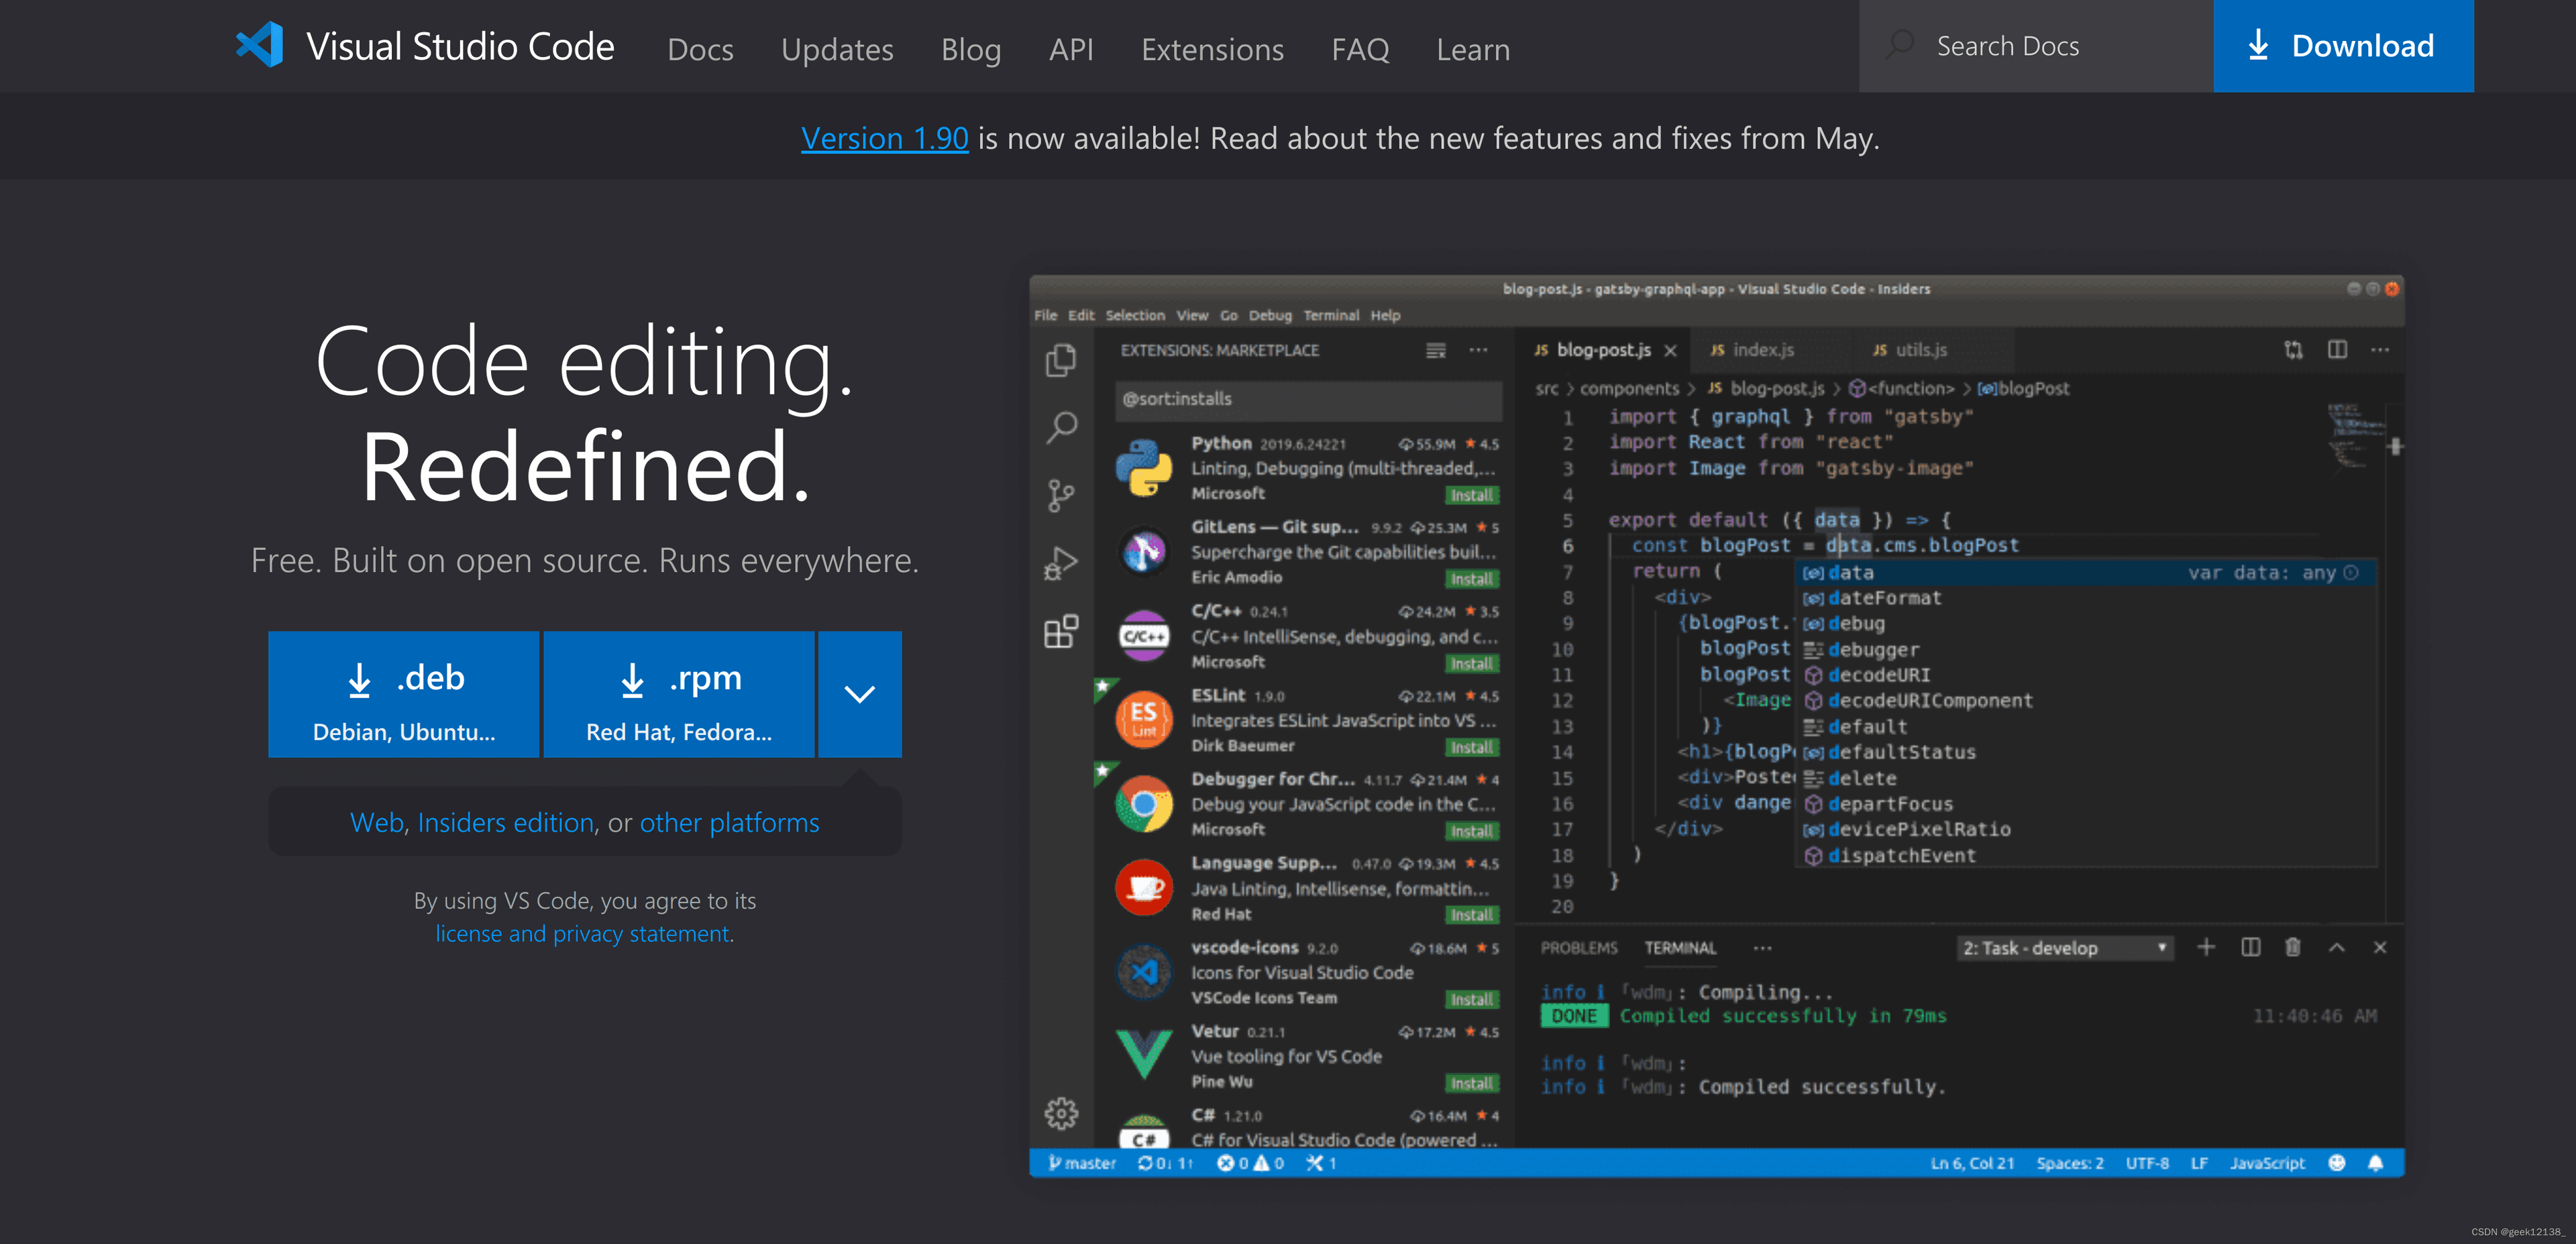Select the Extensions icon in the activity bar
Image resolution: width=2576 pixels, height=1244 pixels.
(1061, 631)
